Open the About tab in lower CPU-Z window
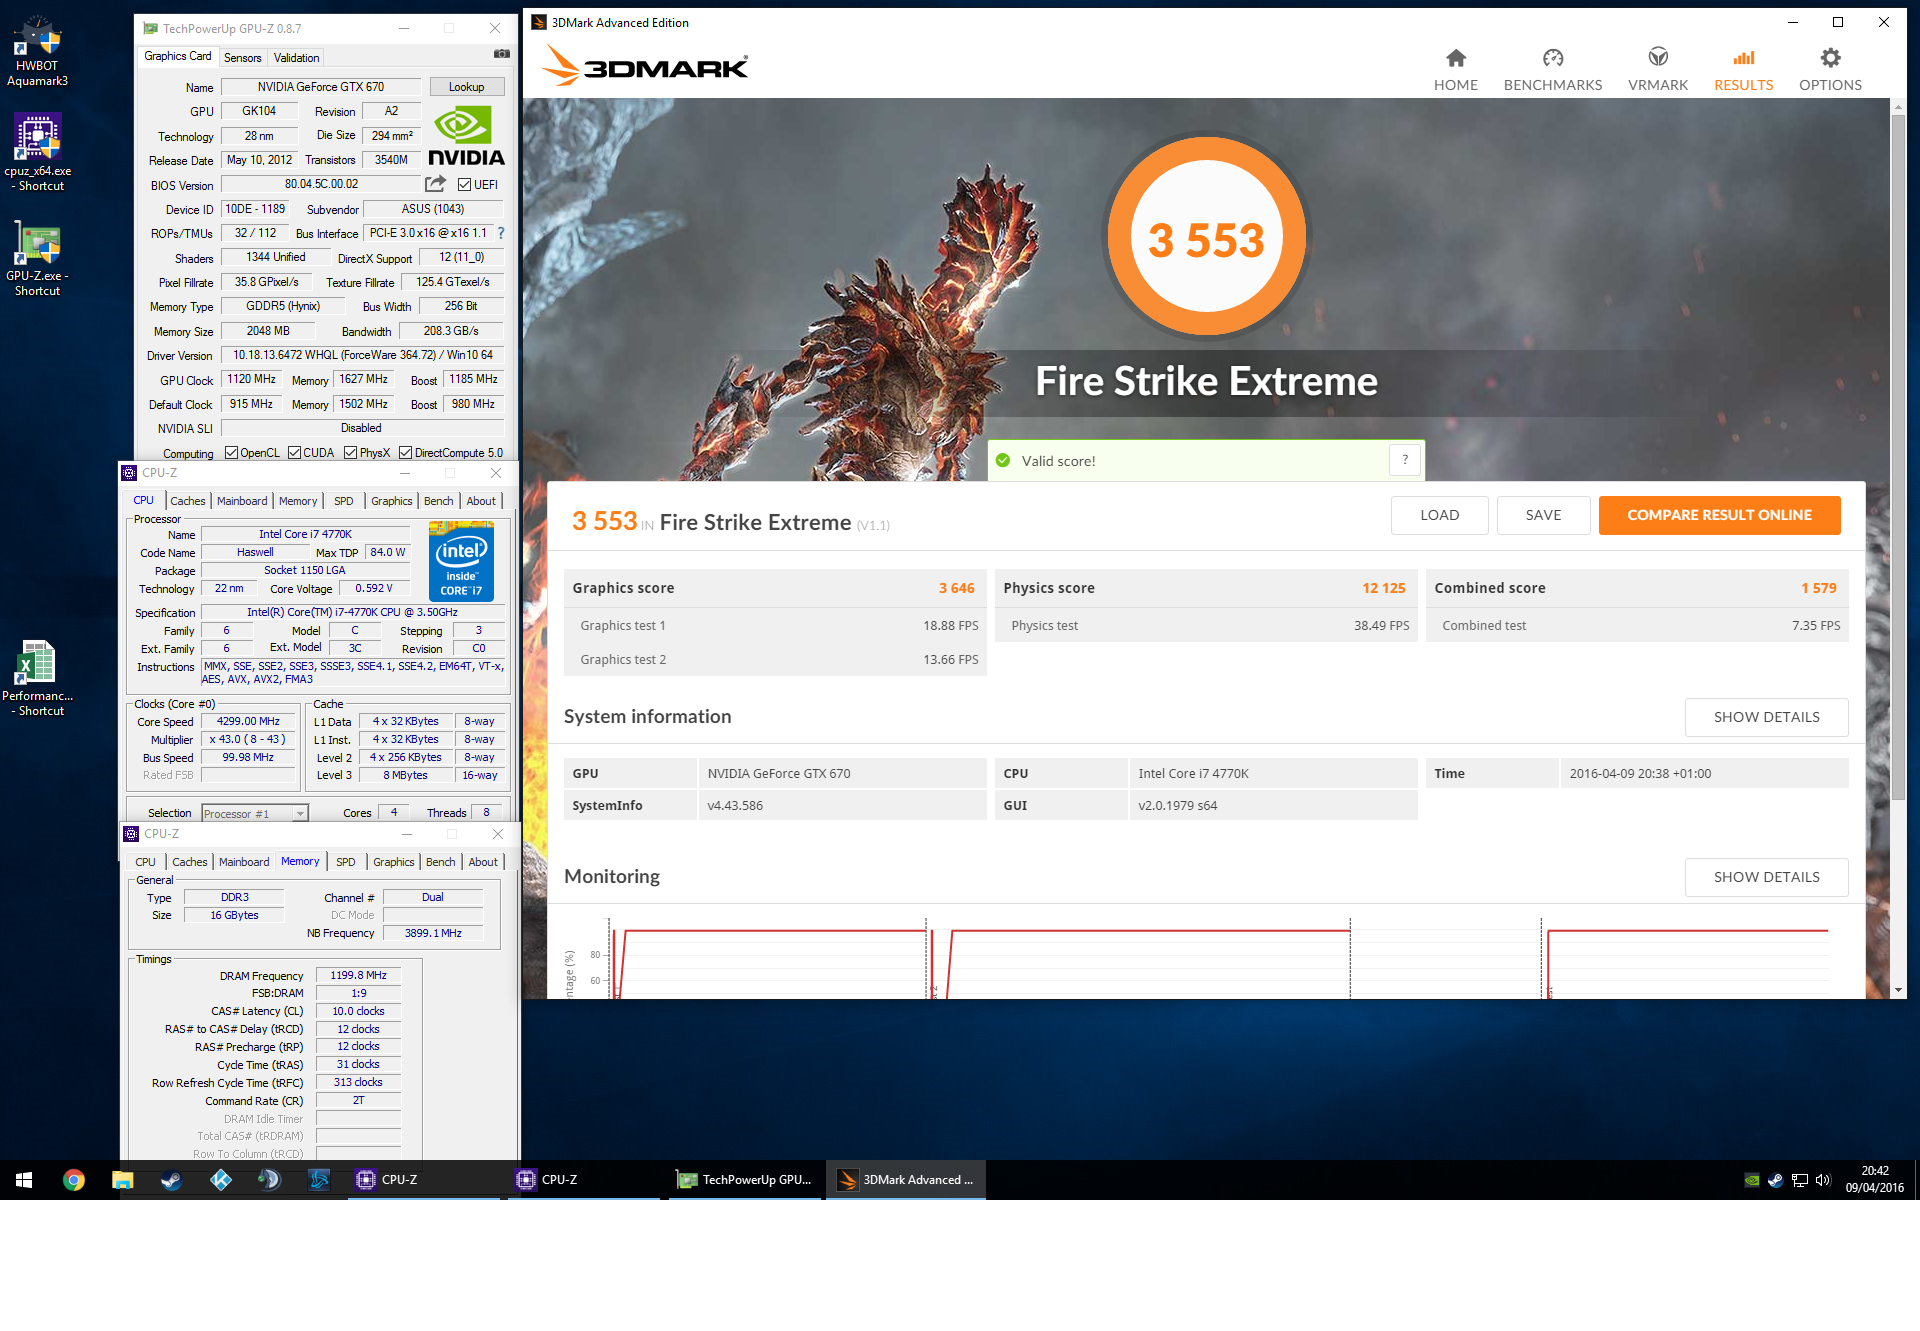 483,862
